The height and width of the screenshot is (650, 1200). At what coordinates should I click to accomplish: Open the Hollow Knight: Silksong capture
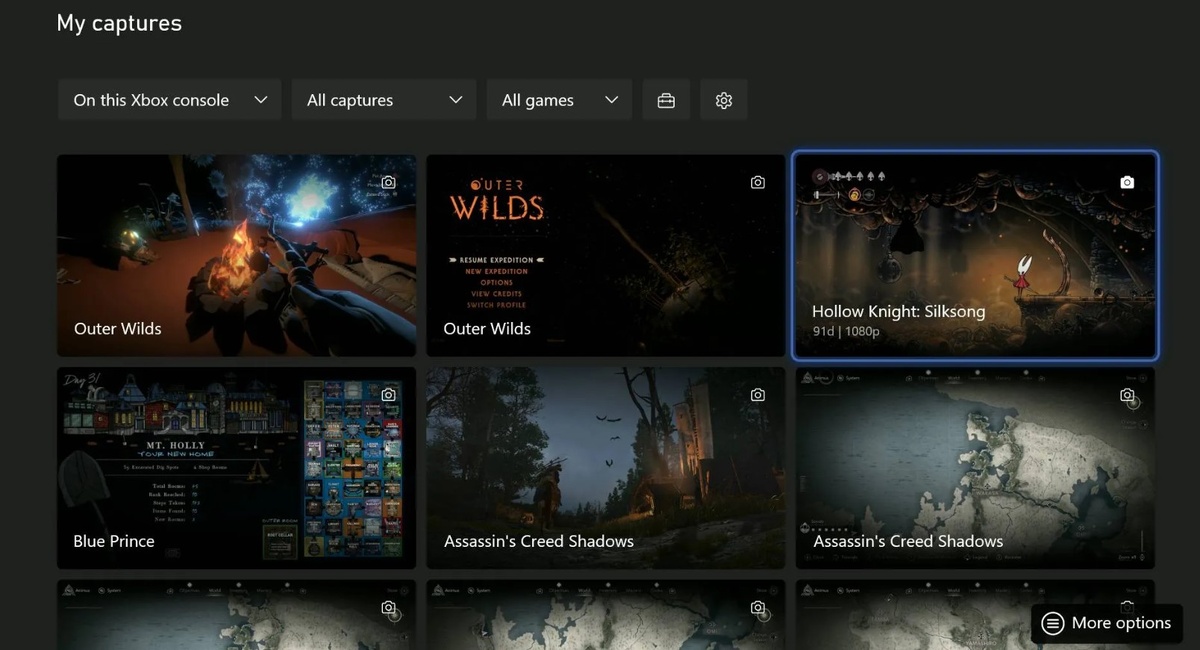pyautogui.click(x=975, y=255)
